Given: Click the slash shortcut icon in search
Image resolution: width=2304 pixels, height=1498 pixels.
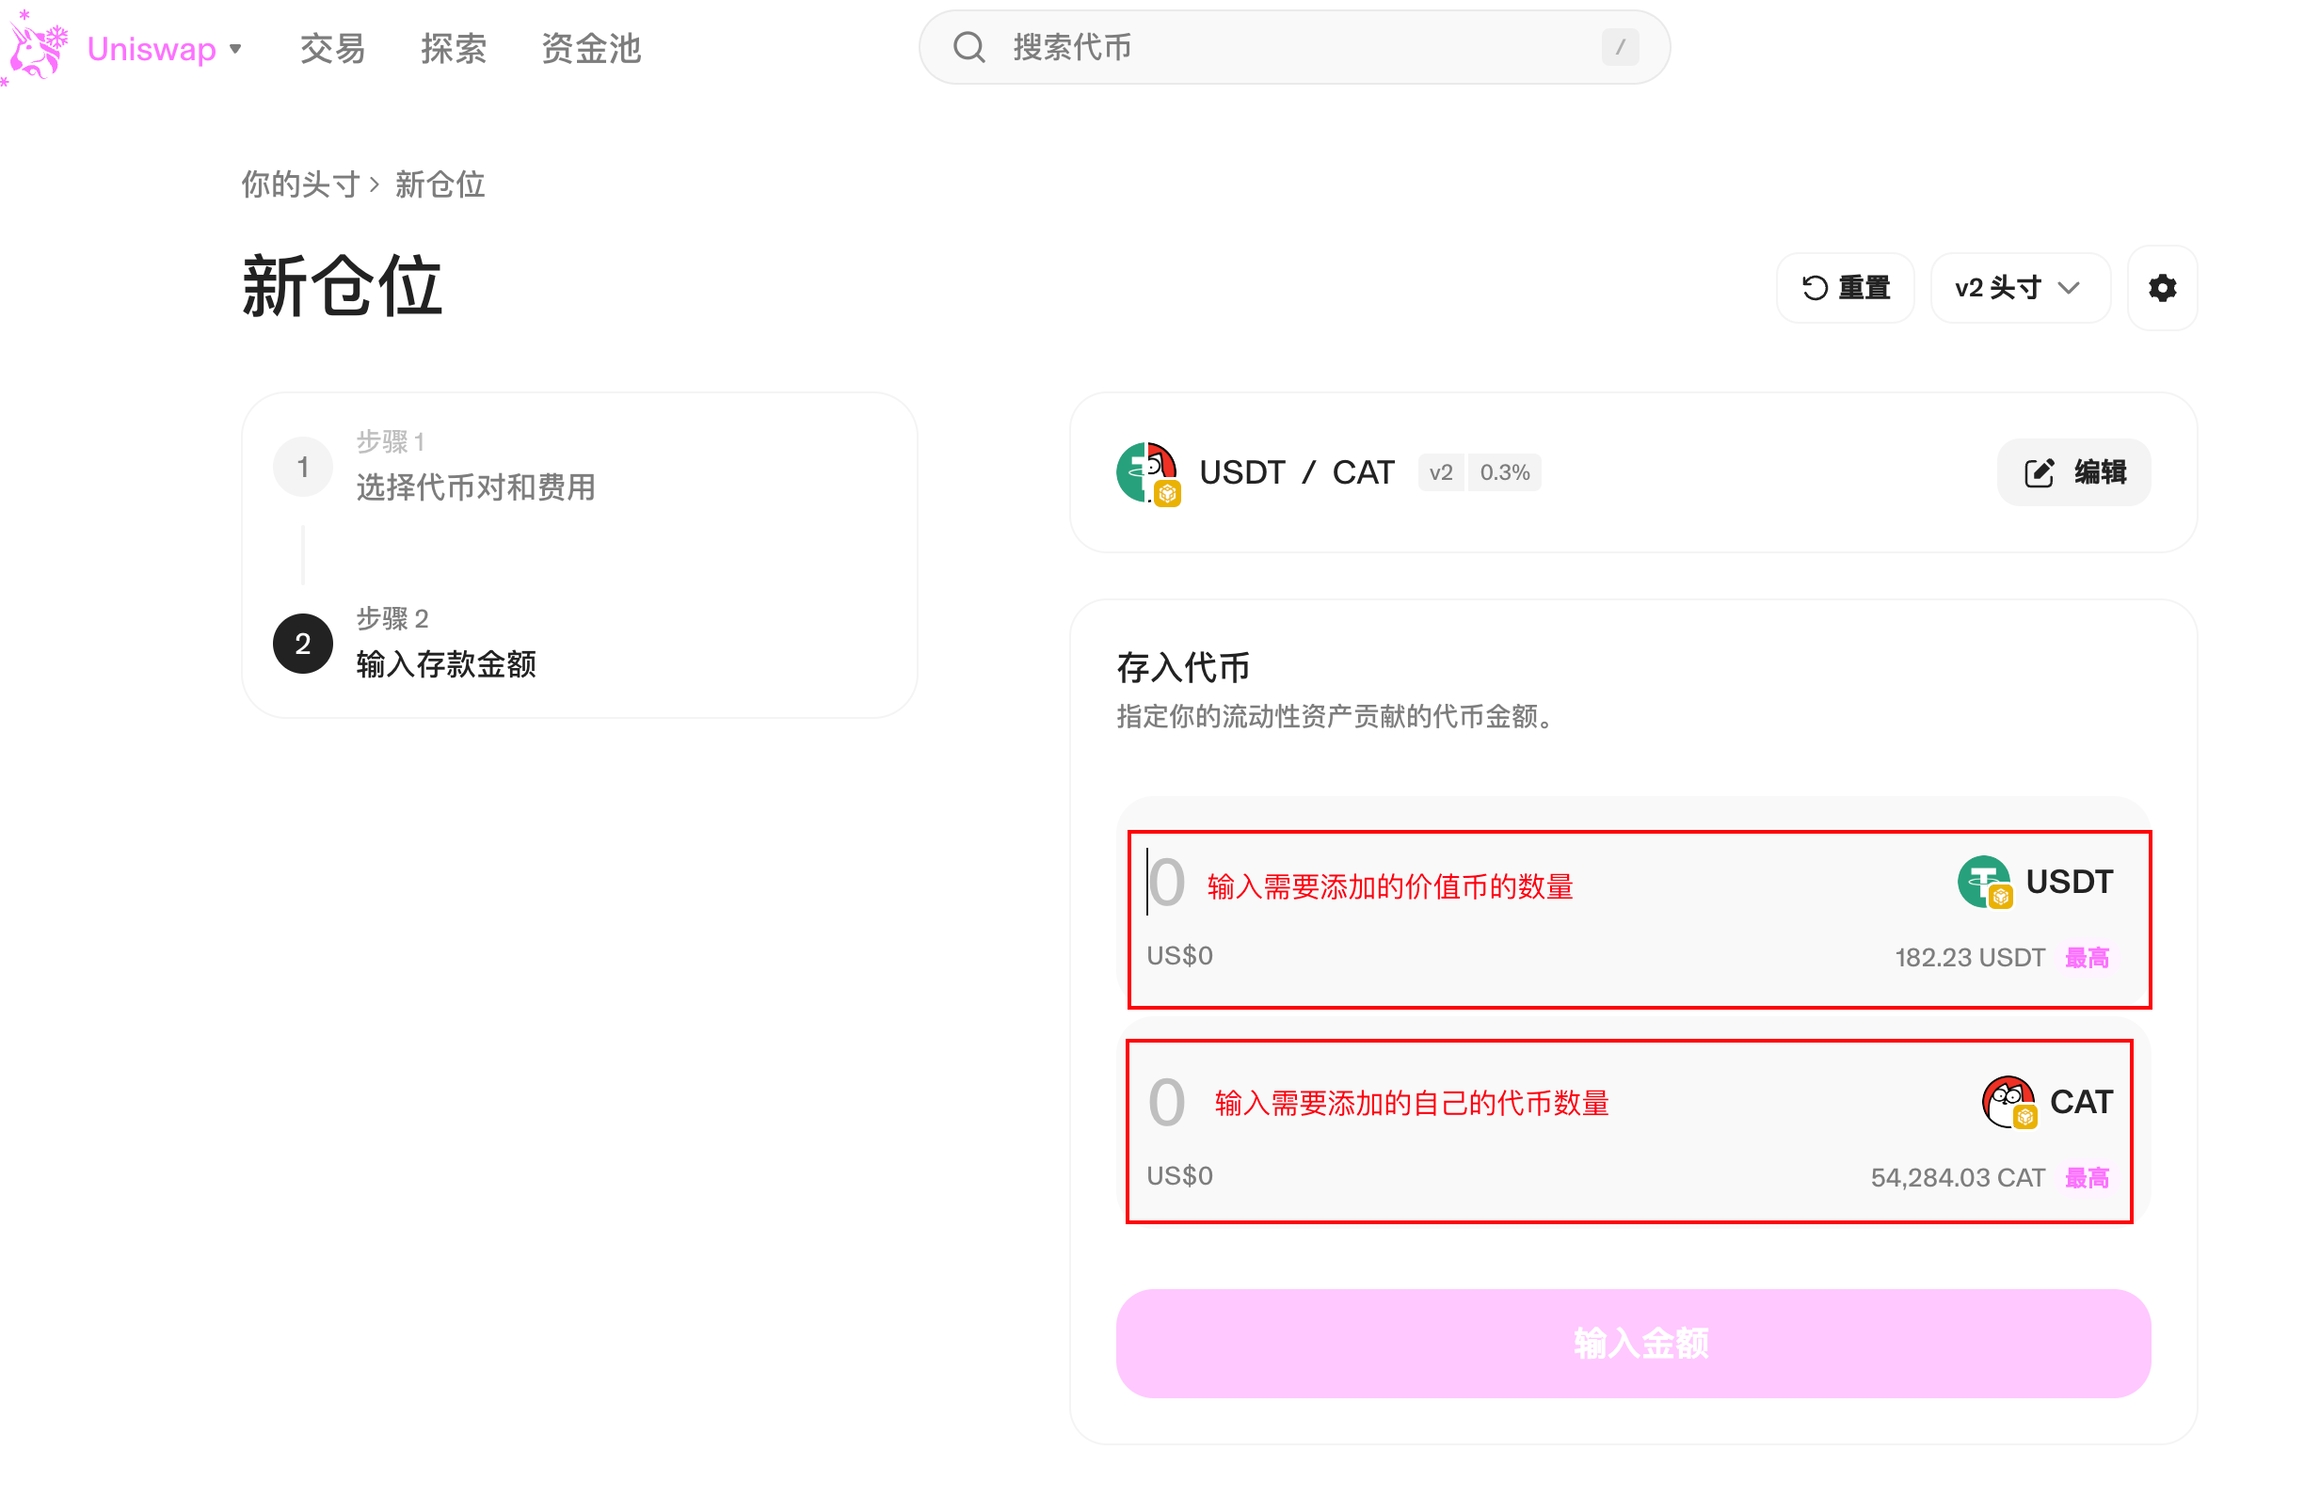Looking at the screenshot, I should click(x=1619, y=47).
